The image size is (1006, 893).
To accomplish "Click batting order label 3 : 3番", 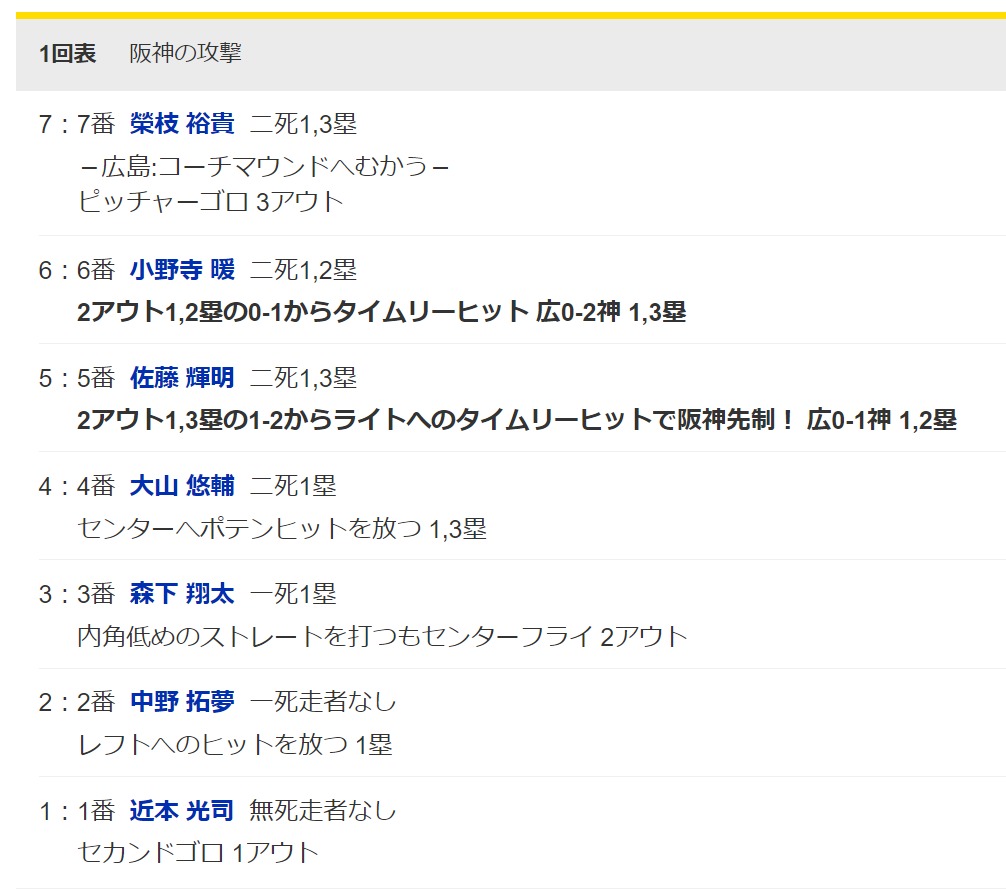I will click(77, 593).
